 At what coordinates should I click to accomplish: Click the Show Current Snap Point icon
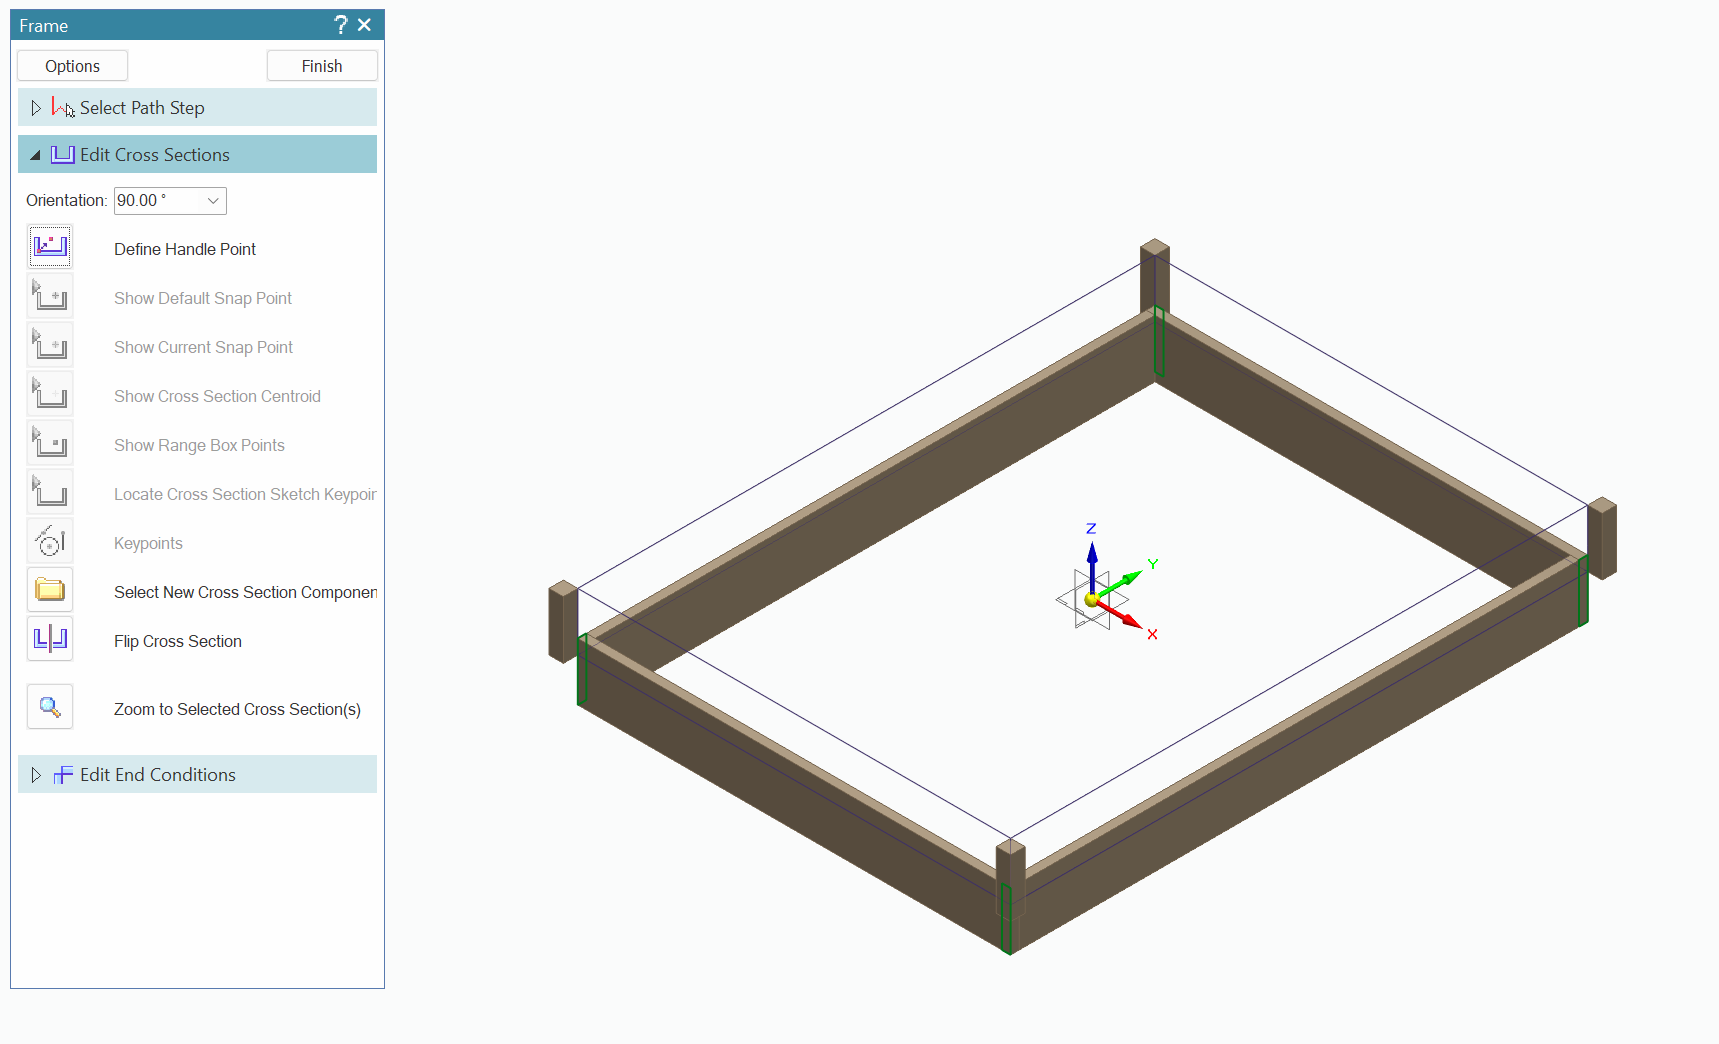[50, 345]
